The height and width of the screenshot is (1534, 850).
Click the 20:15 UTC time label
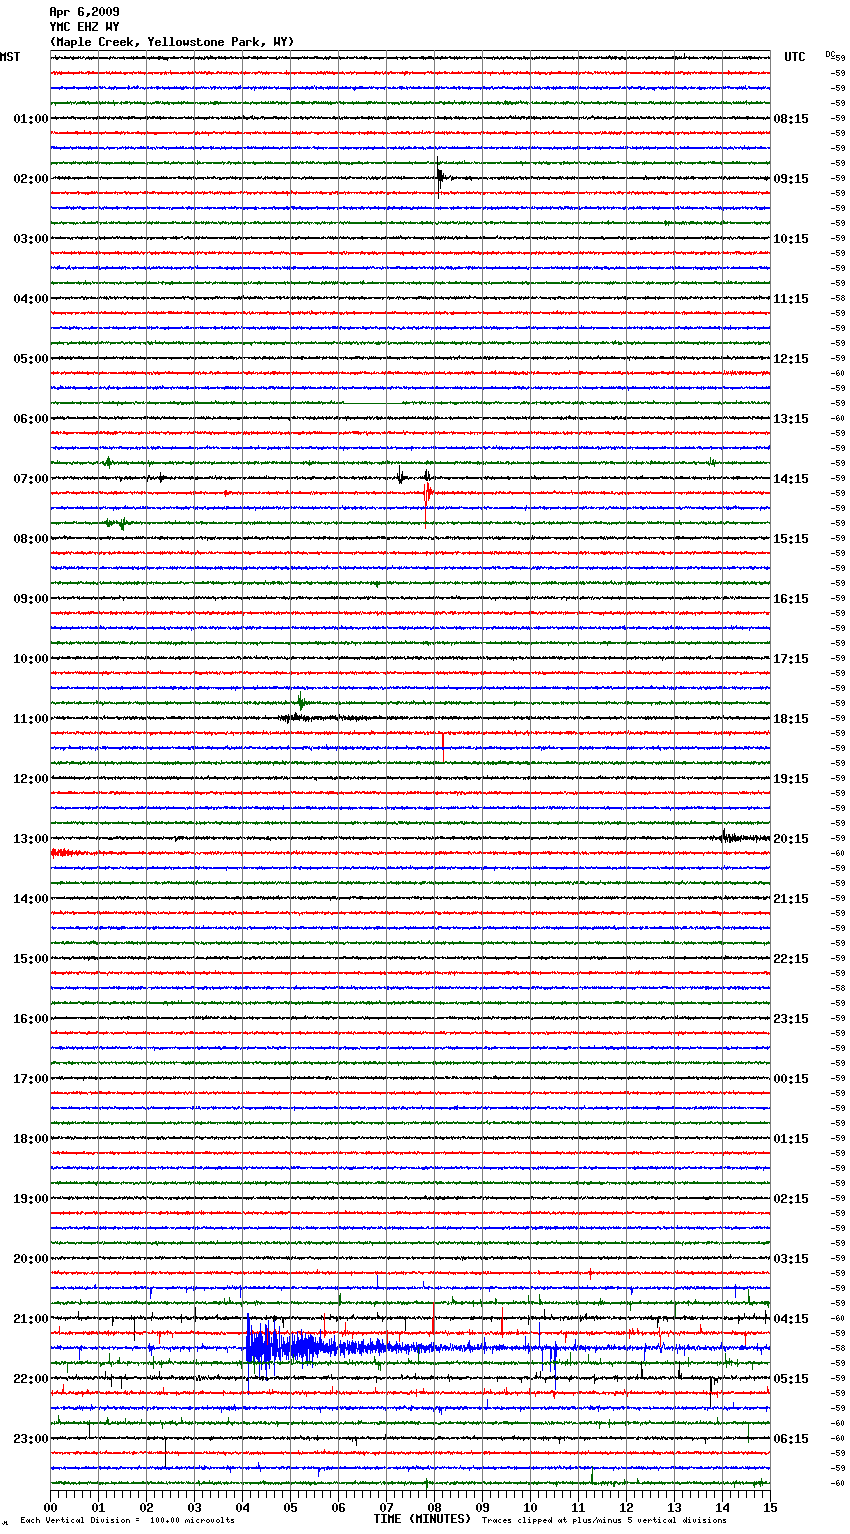pyautogui.click(x=791, y=839)
